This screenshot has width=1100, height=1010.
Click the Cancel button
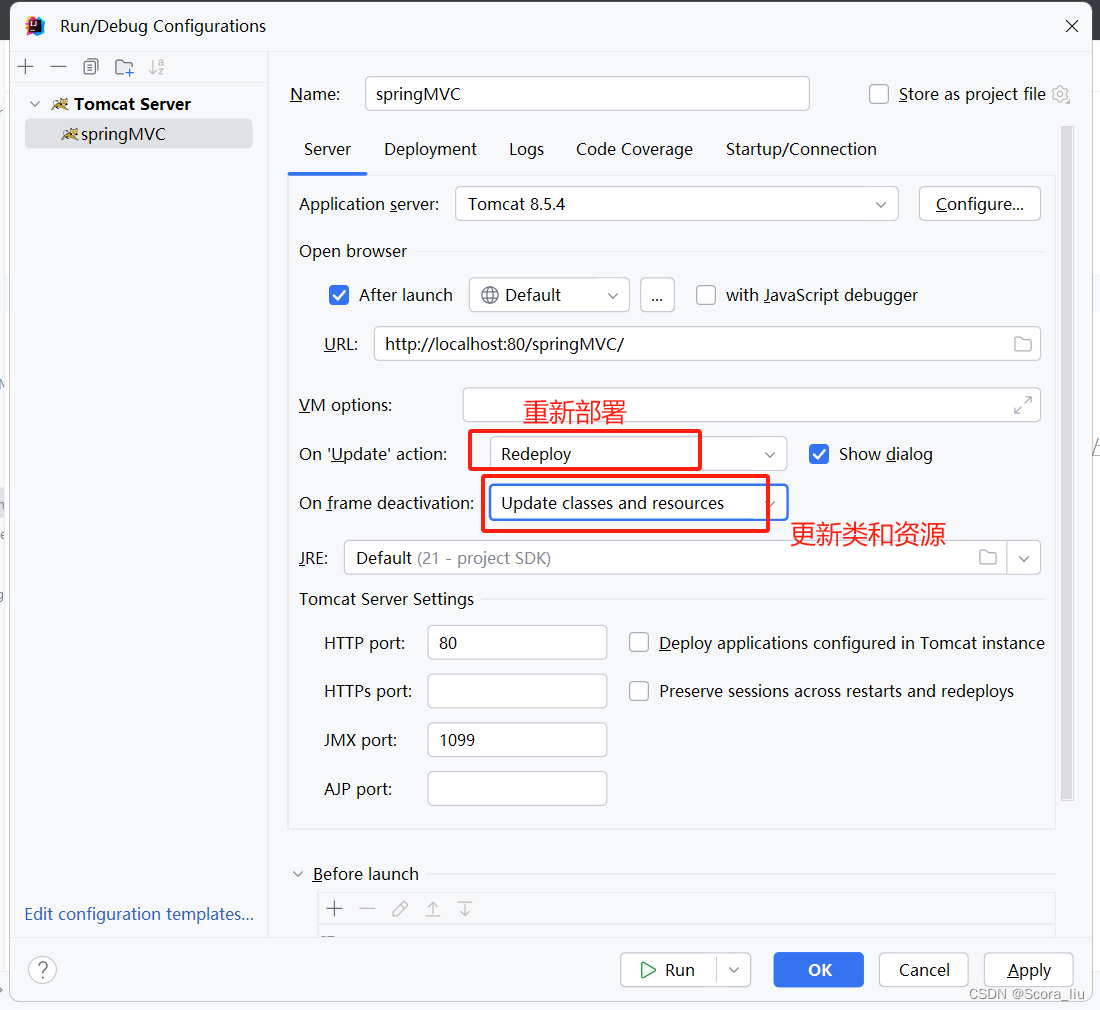924,969
